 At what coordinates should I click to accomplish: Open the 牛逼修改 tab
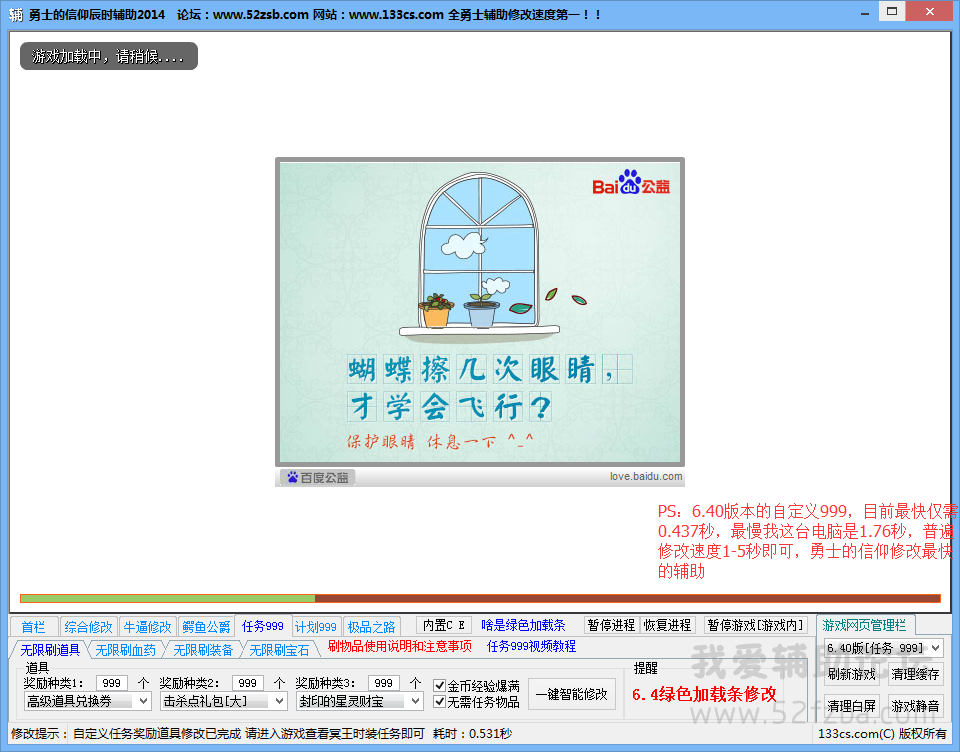[147, 626]
